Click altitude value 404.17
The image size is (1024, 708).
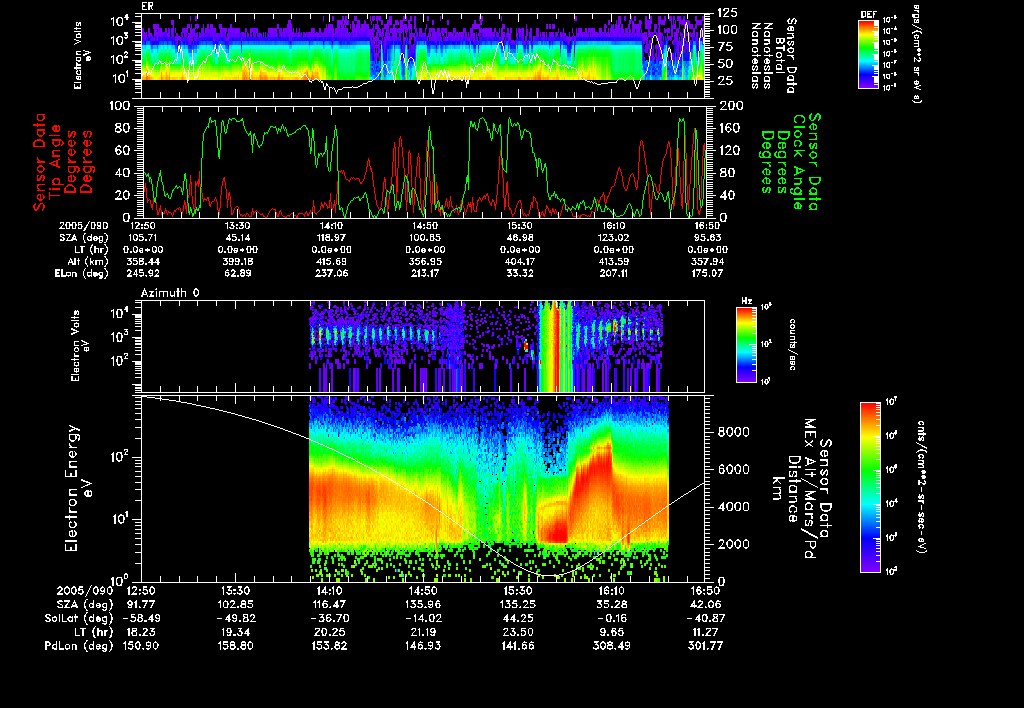519,261
